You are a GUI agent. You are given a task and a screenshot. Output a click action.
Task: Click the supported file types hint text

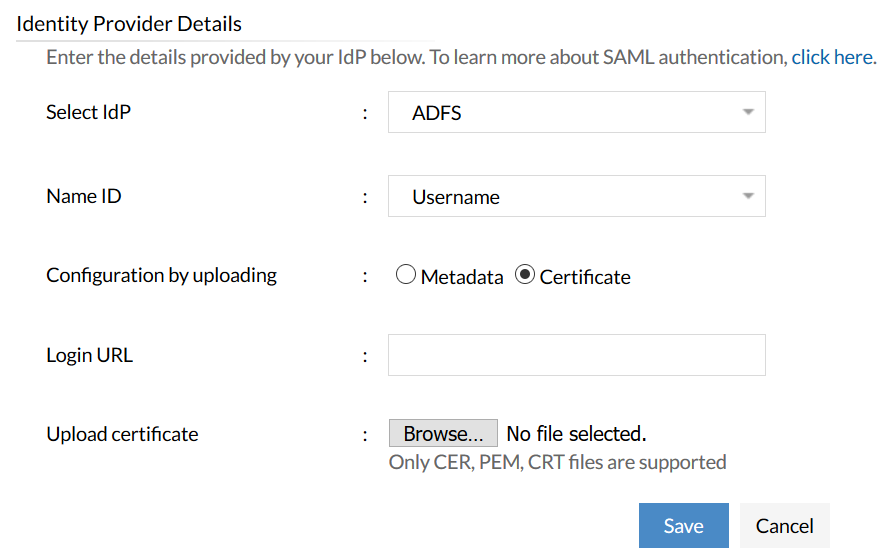[557, 462]
